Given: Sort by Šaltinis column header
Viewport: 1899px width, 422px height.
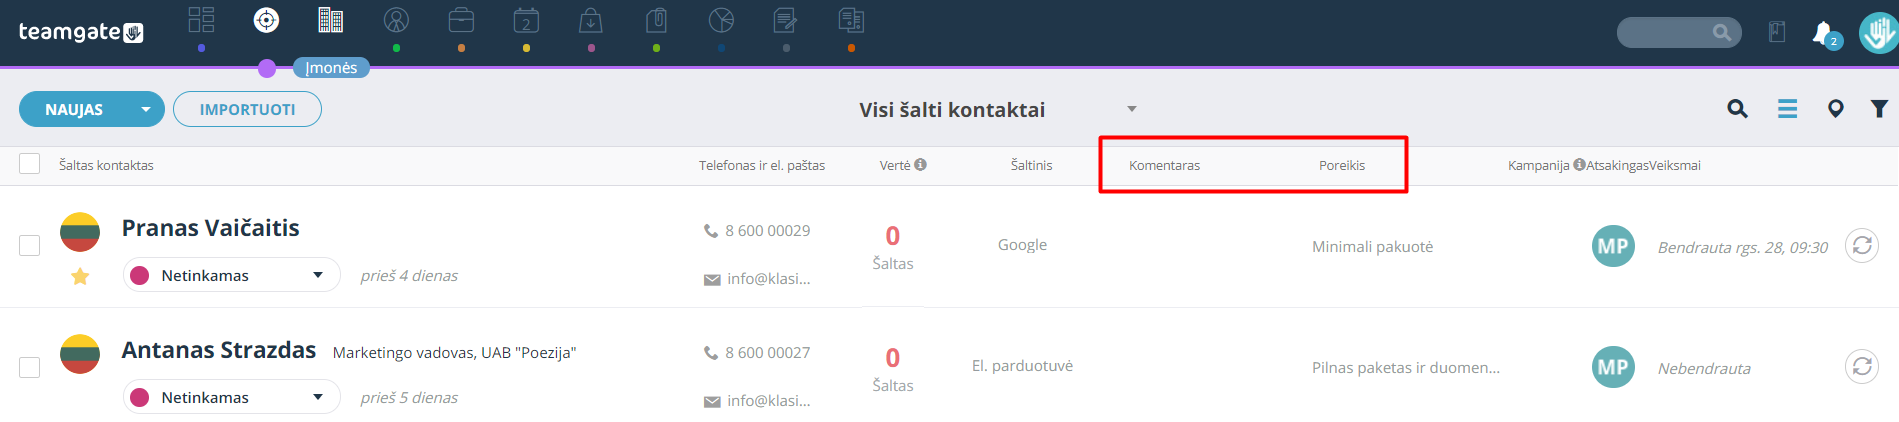Looking at the screenshot, I should [x=1031, y=165].
